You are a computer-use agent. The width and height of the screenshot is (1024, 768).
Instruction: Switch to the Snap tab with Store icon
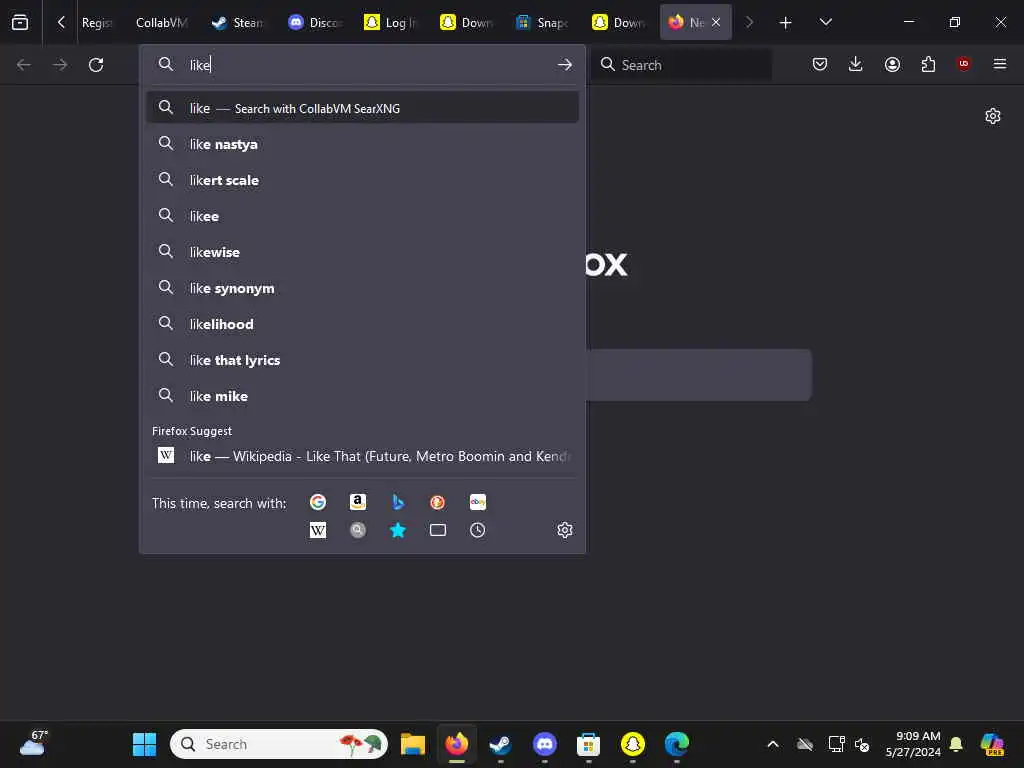542,22
